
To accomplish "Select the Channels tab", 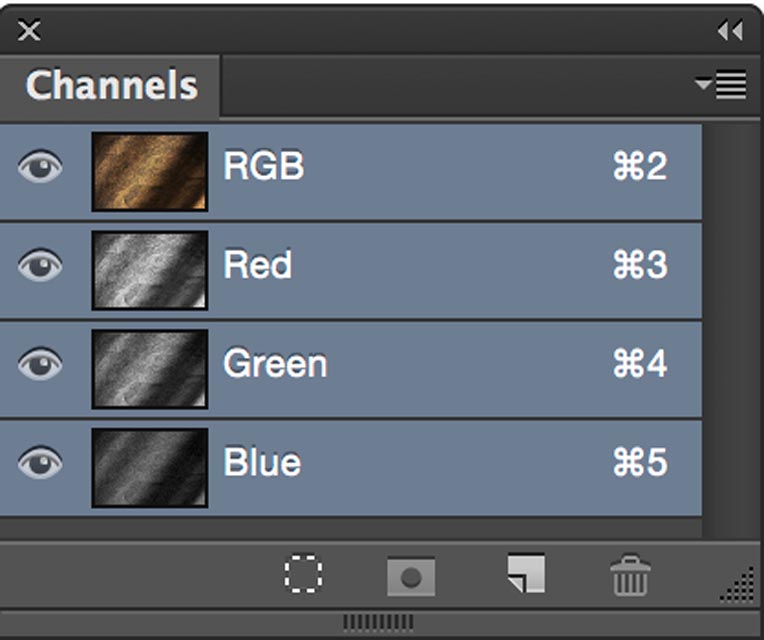I will pyautogui.click(x=110, y=86).
